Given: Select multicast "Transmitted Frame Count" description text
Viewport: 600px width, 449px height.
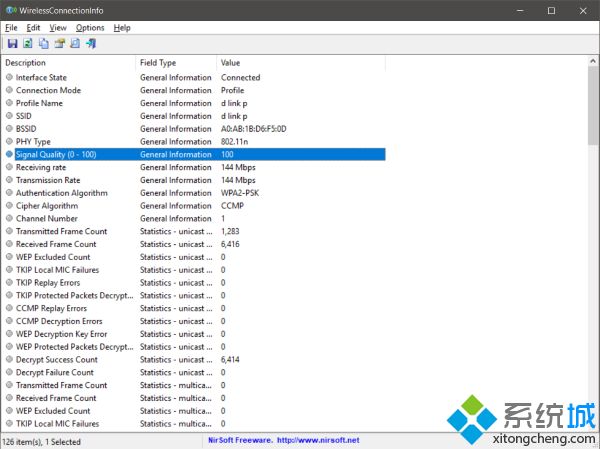Looking at the screenshot, I should 61,385.
